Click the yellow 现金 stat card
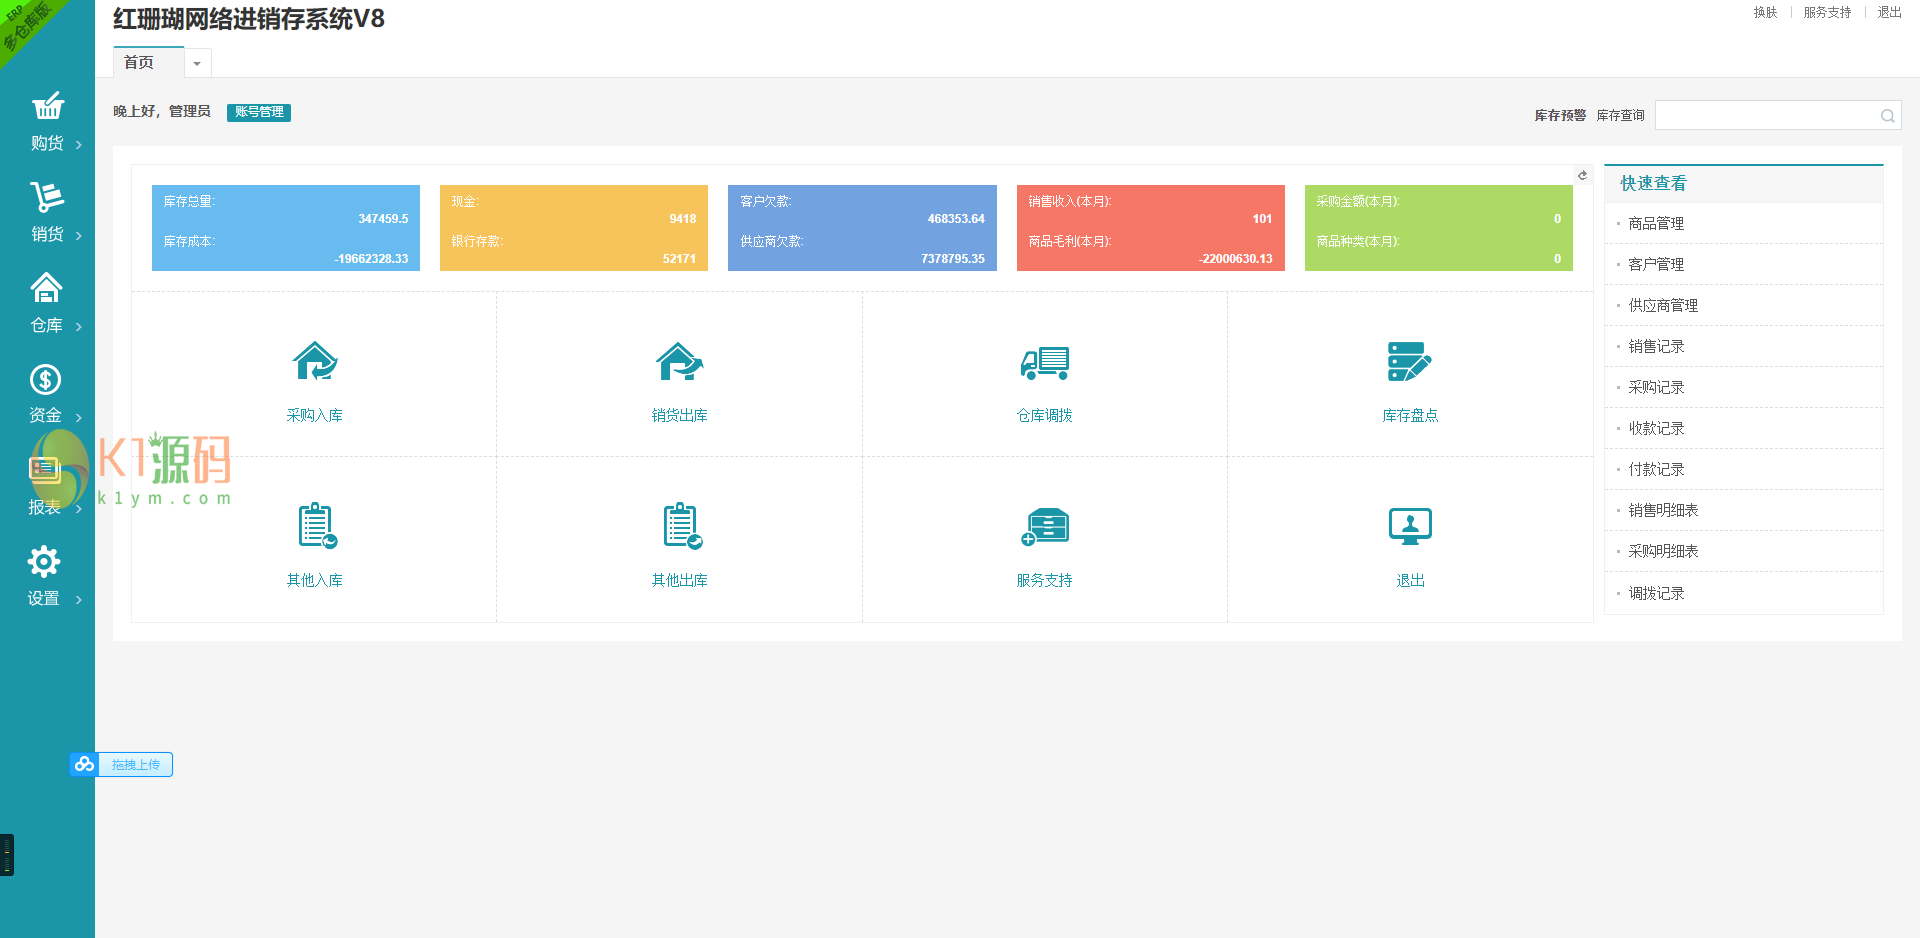Viewport: 1920px width, 938px height. [x=574, y=228]
